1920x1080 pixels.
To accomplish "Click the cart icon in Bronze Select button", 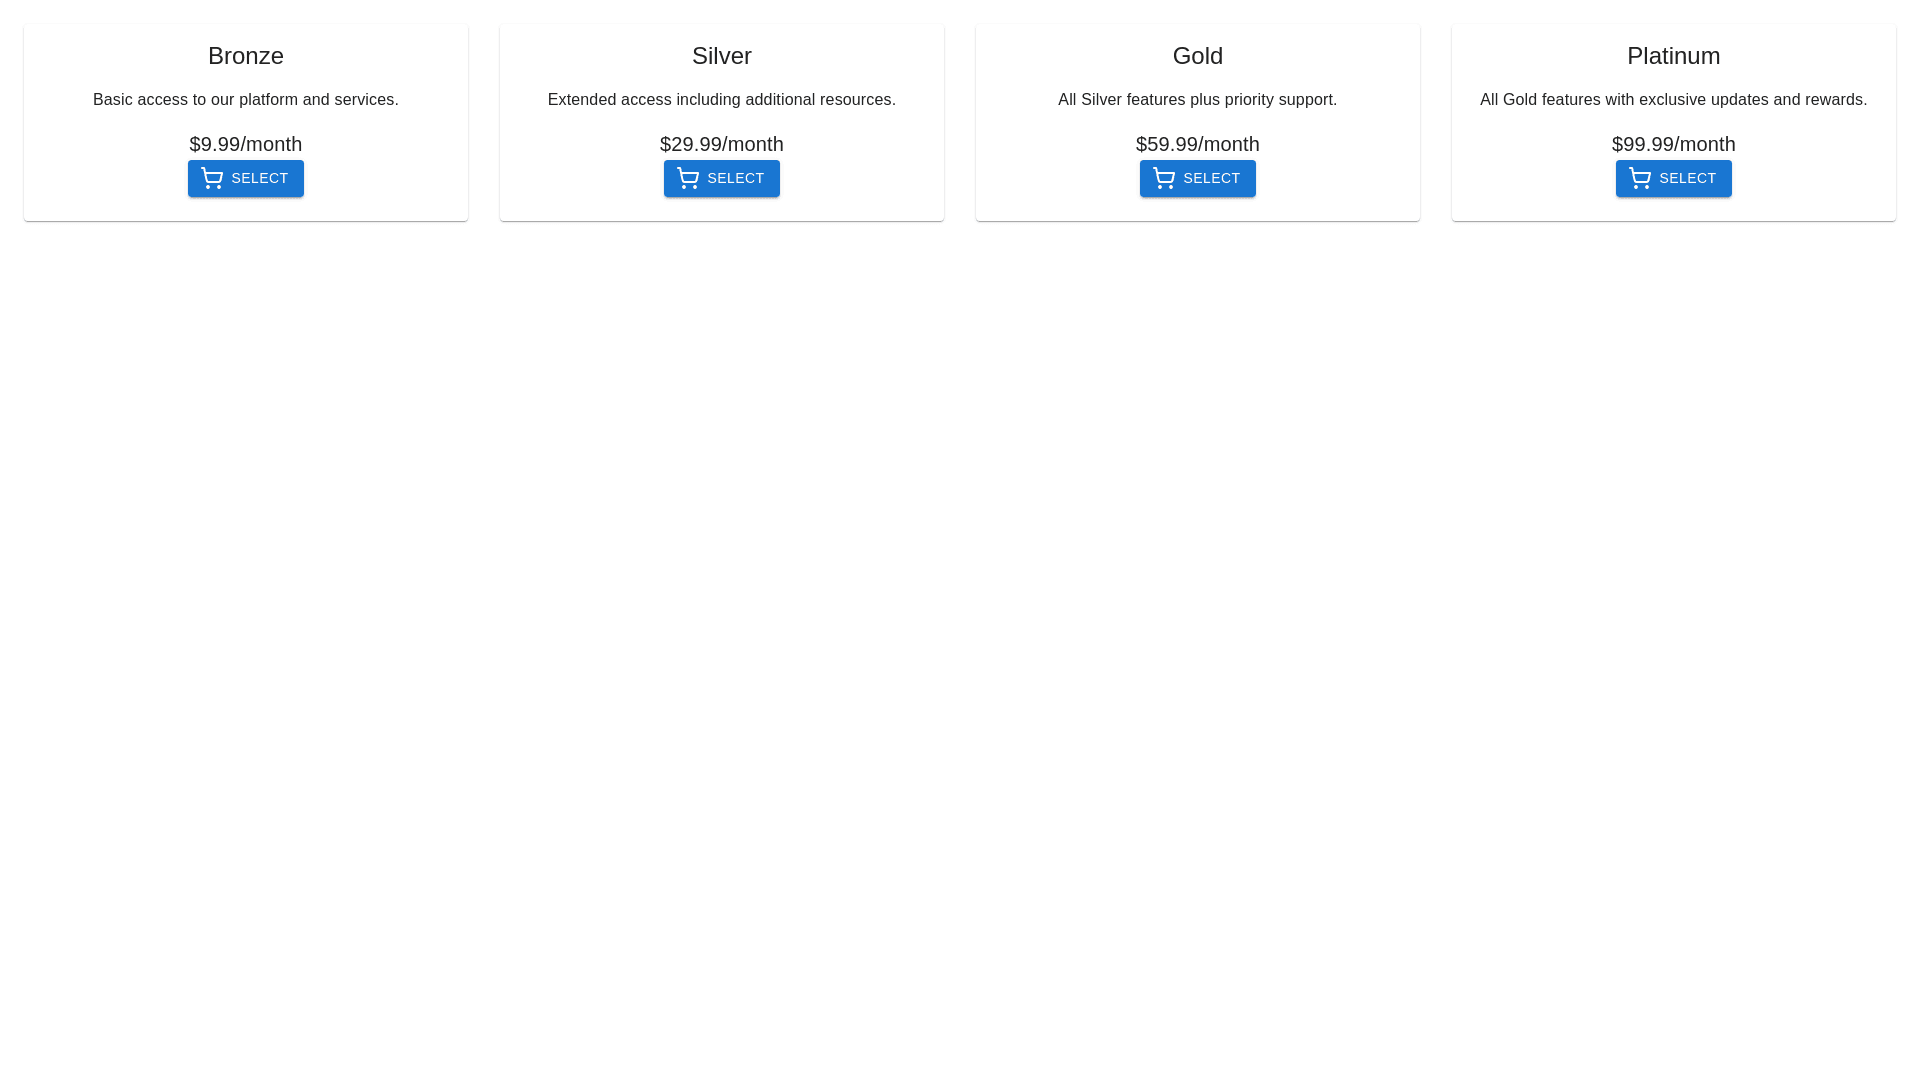I will click(x=212, y=178).
